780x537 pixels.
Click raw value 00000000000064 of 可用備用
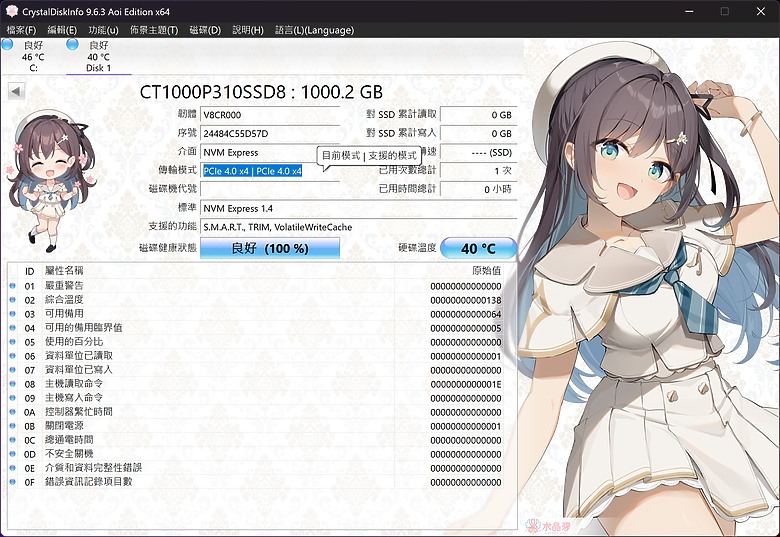(x=466, y=314)
